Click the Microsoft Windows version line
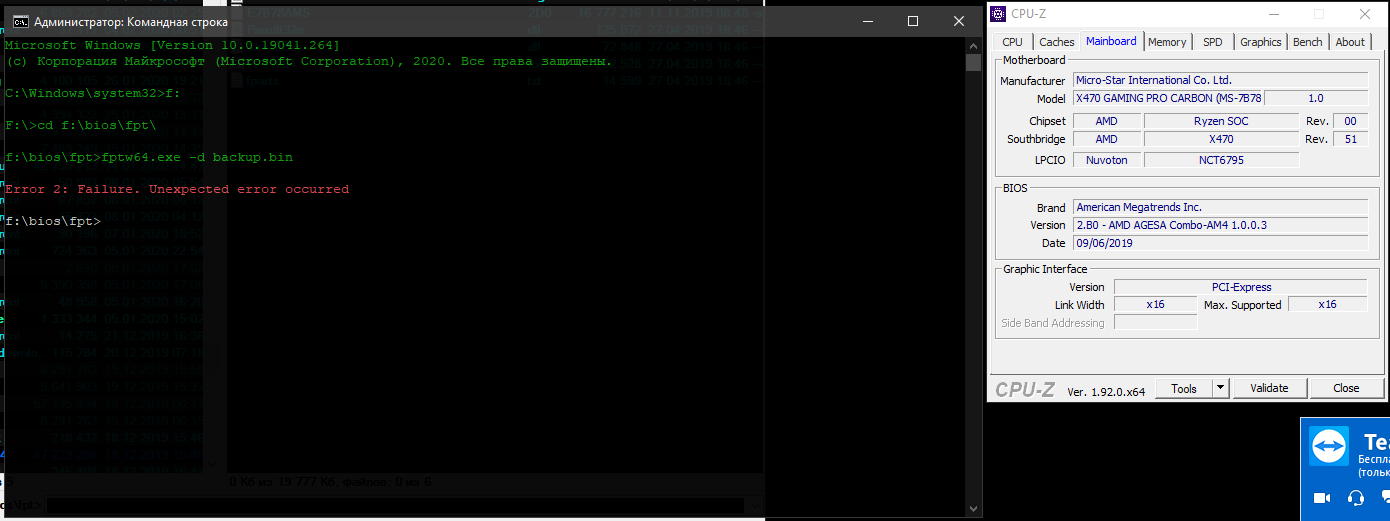 [172, 46]
